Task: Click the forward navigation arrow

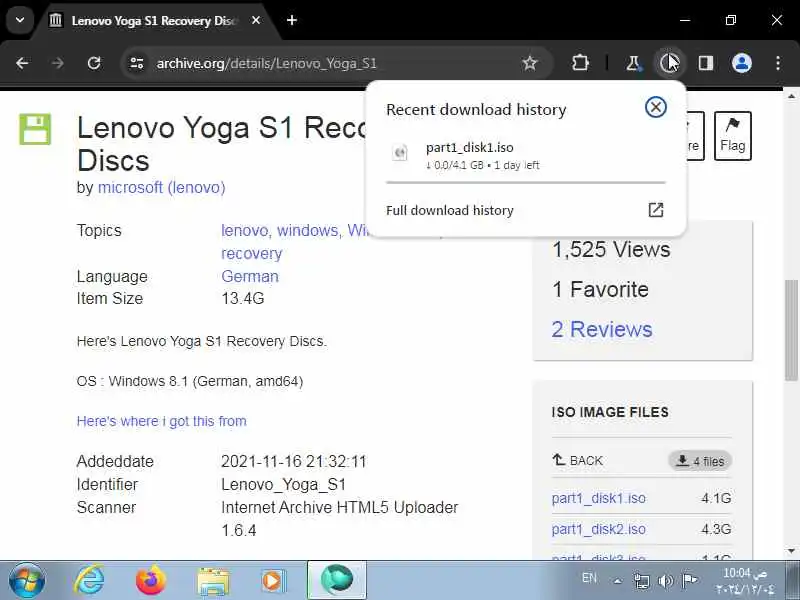Action: (x=58, y=63)
